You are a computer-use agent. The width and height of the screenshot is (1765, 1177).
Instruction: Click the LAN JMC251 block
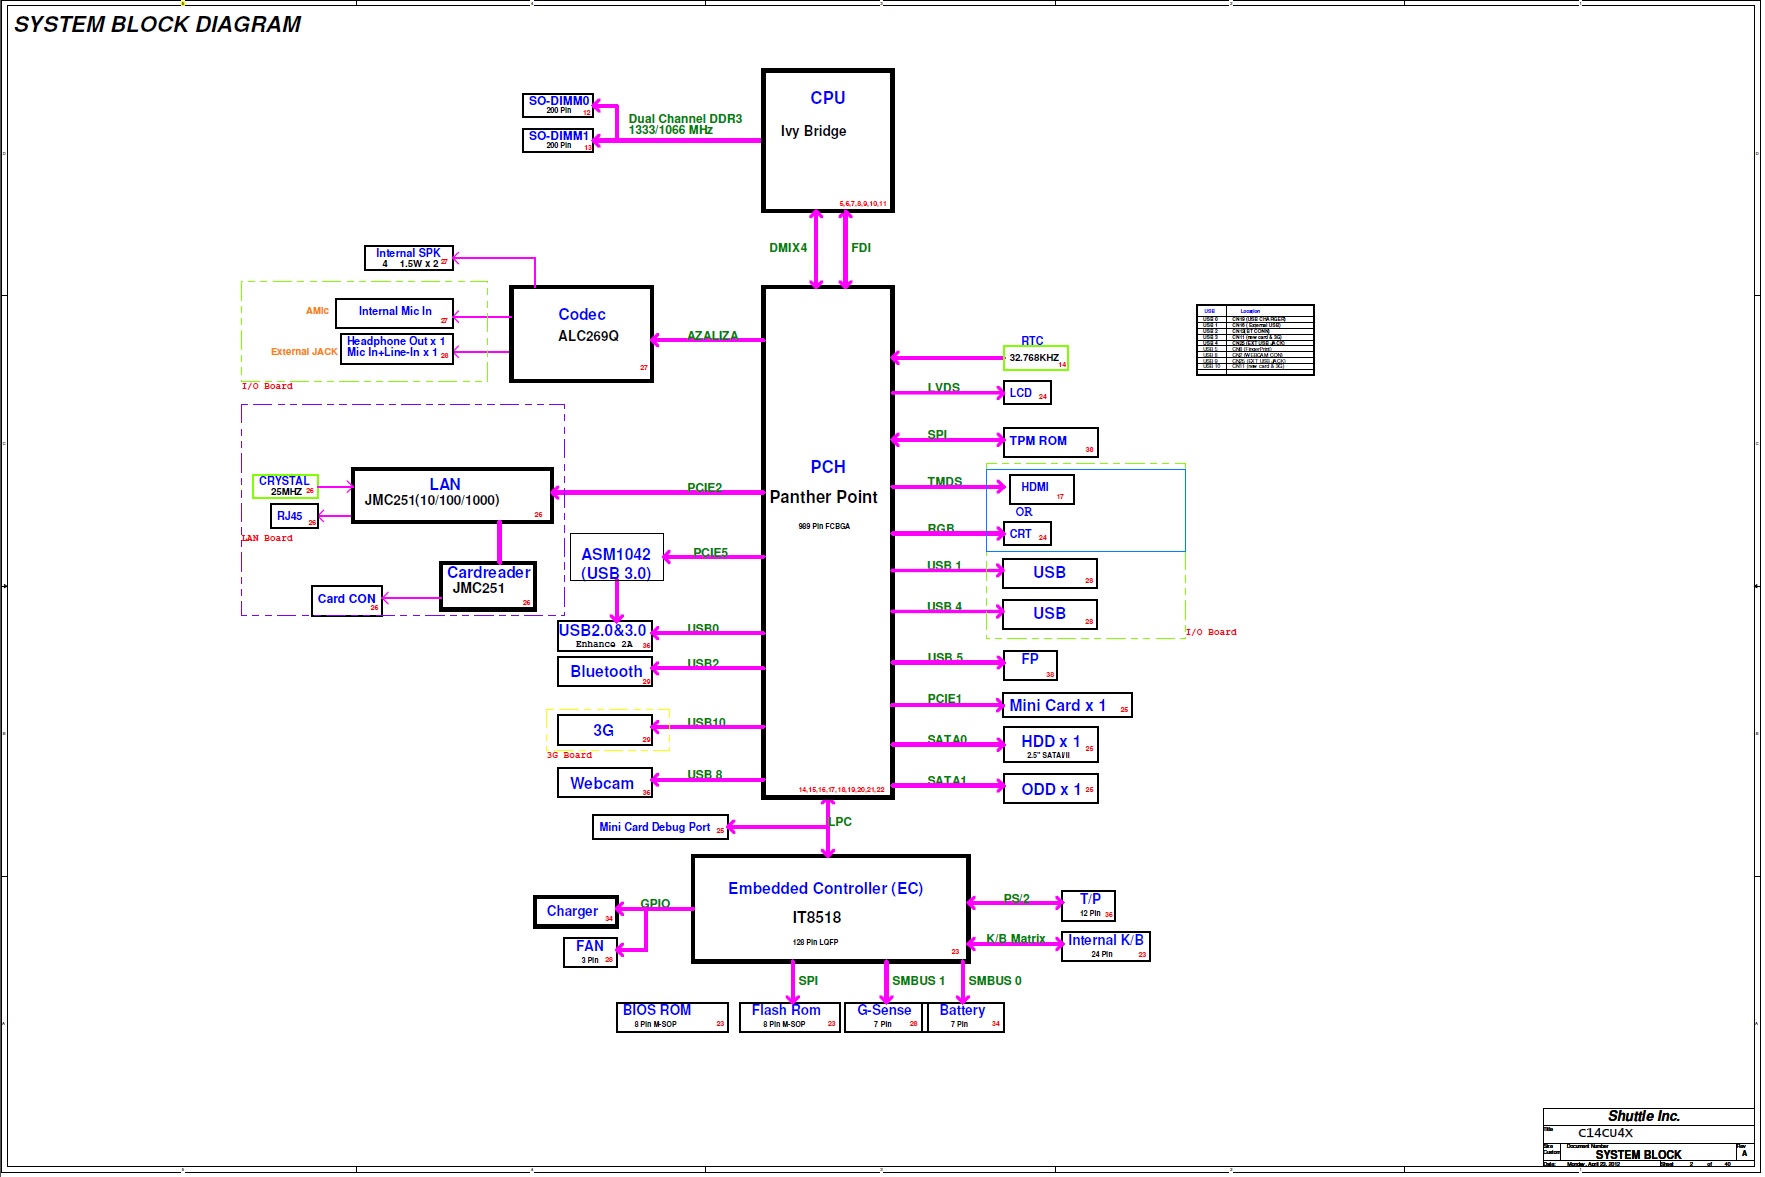[x=452, y=495]
